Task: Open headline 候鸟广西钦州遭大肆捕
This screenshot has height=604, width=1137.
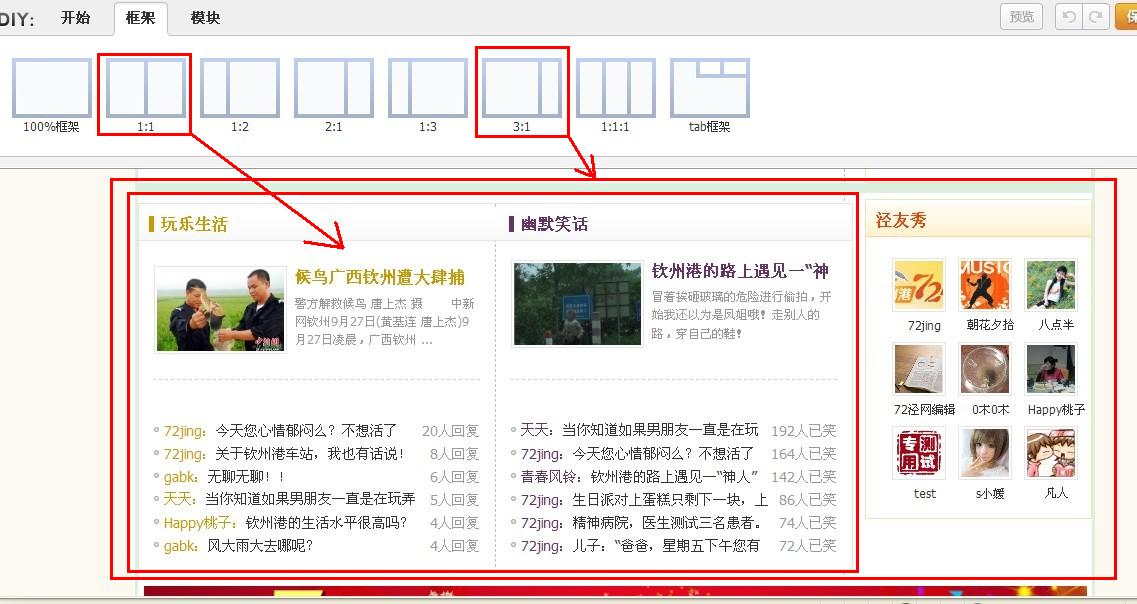Action: [380, 277]
